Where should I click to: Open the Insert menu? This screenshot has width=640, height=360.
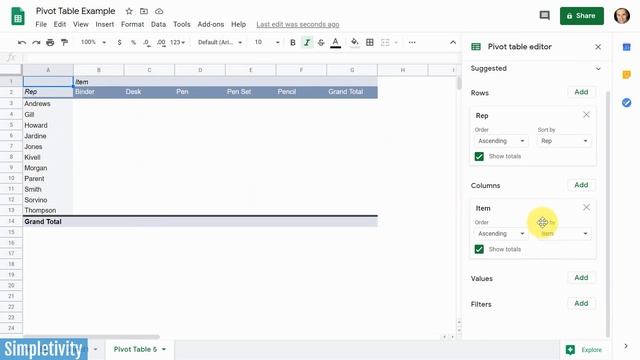click(x=105, y=24)
